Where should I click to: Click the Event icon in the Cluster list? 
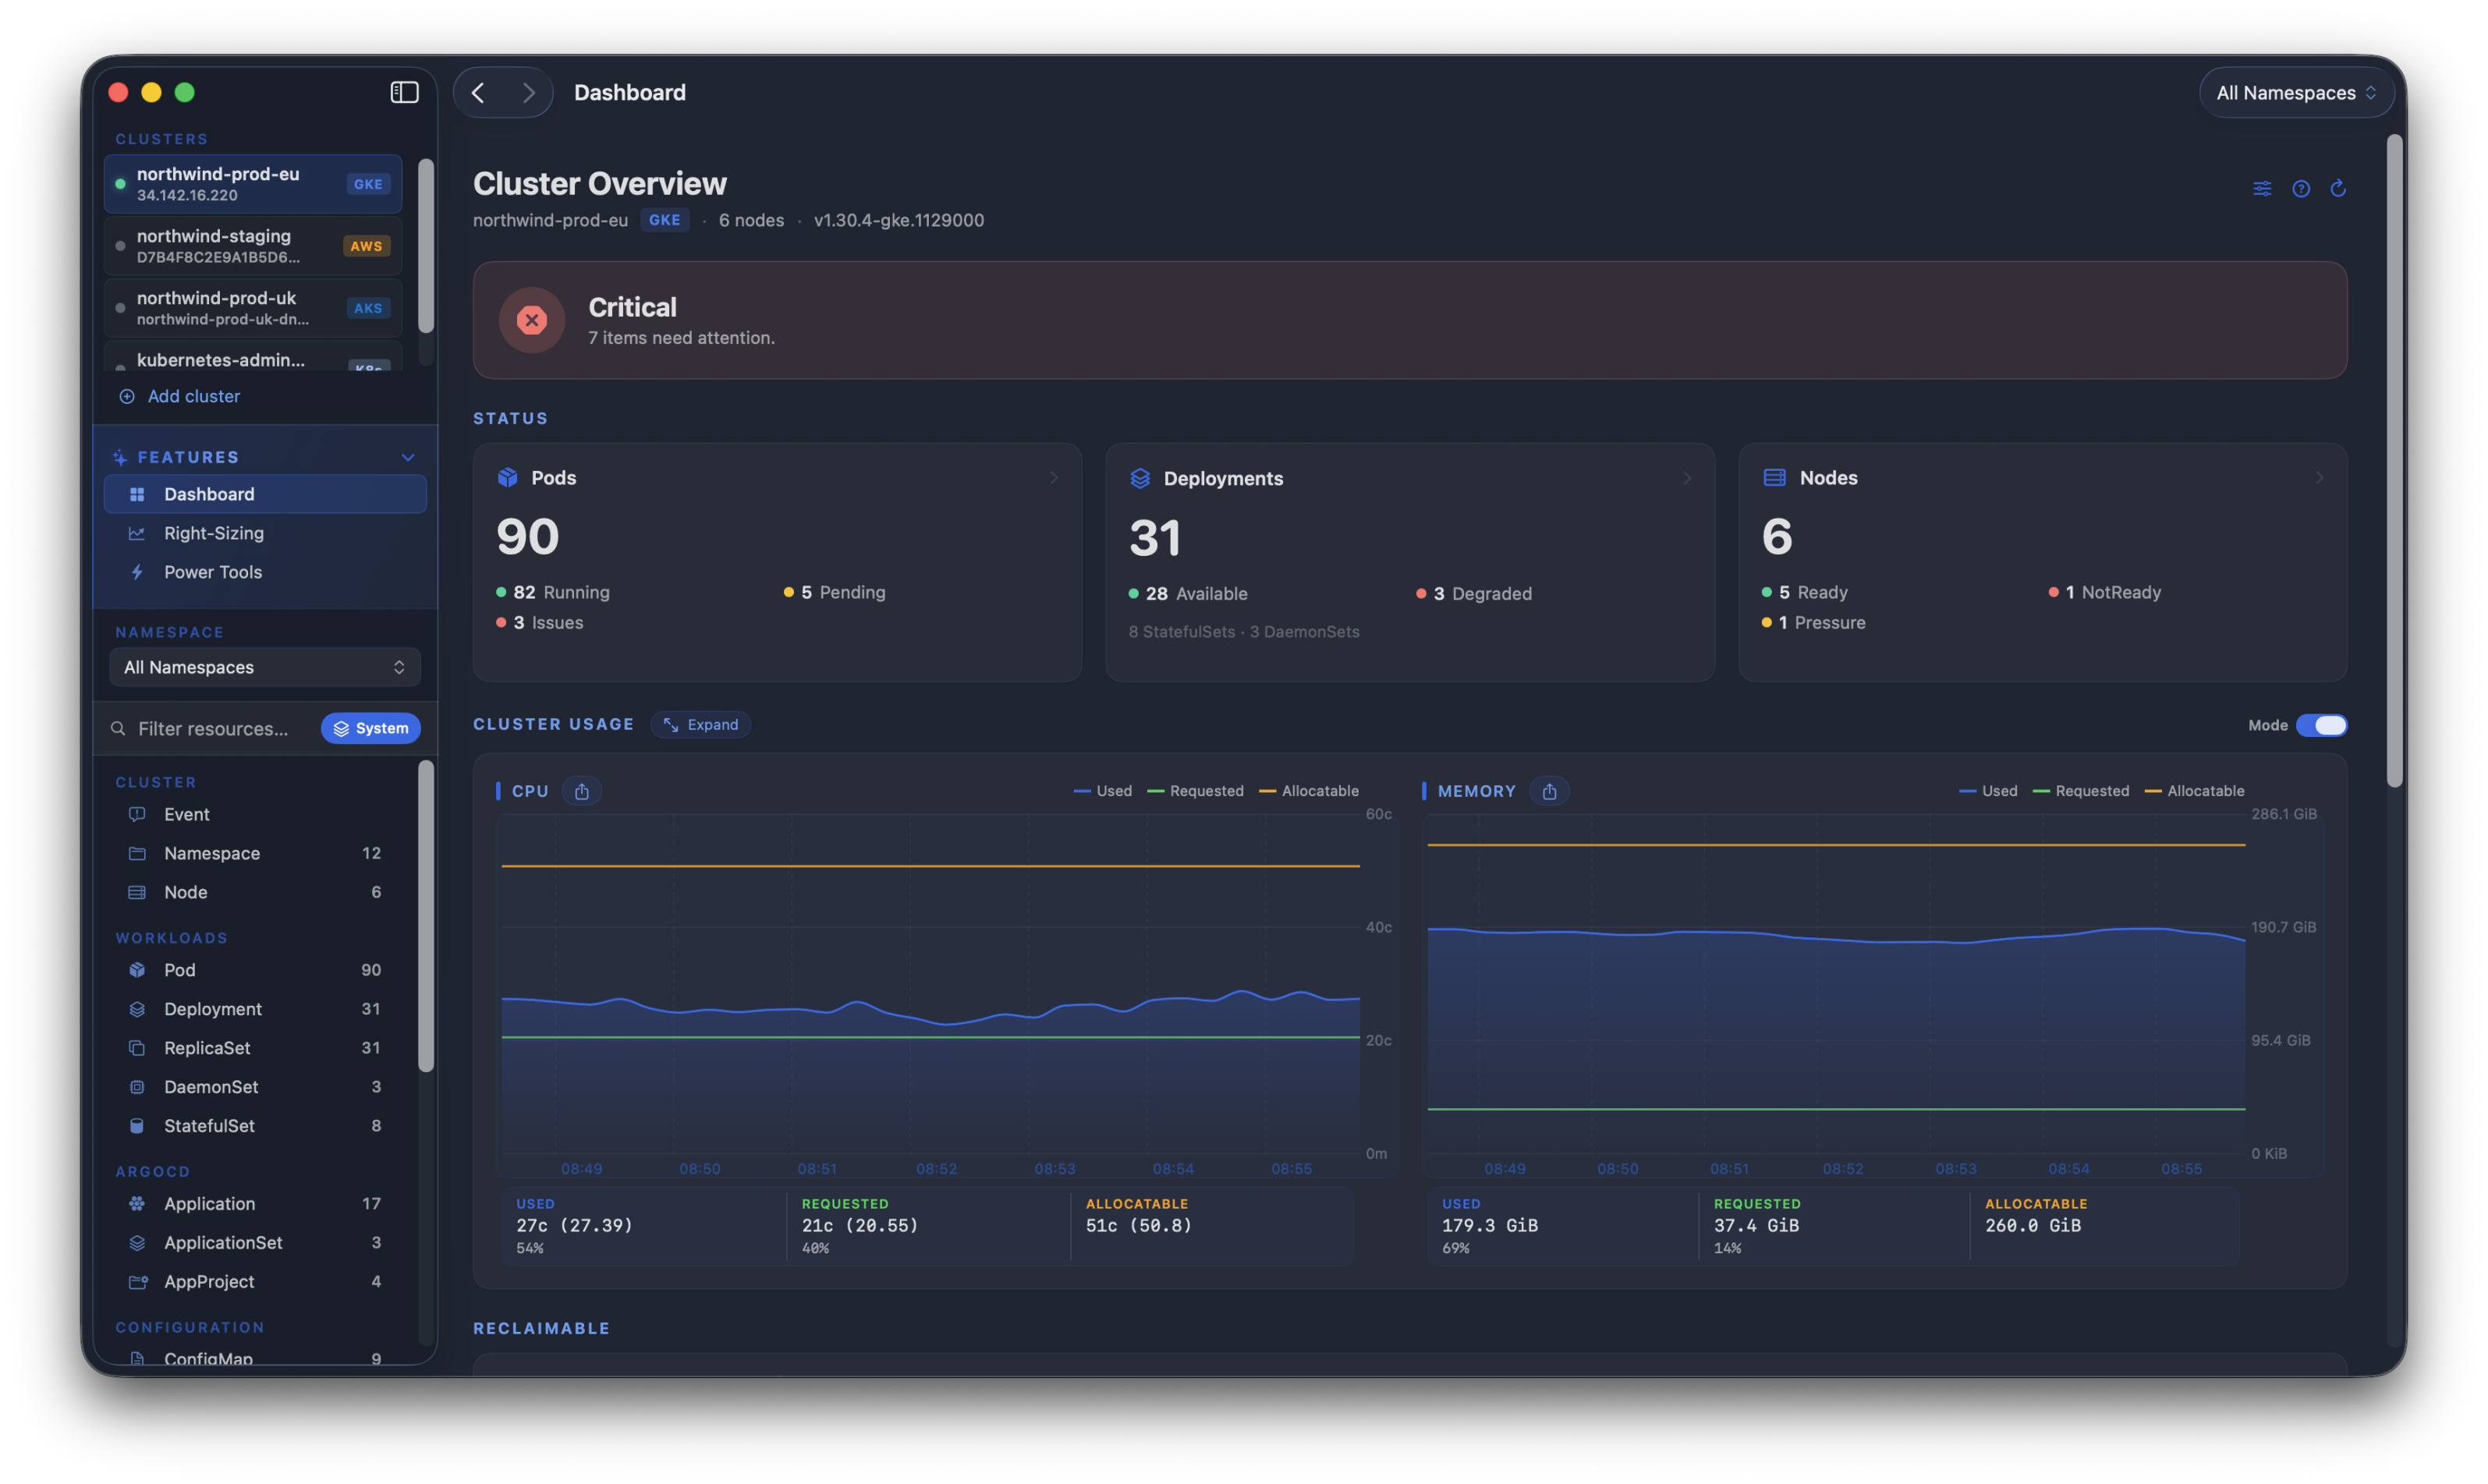point(137,814)
